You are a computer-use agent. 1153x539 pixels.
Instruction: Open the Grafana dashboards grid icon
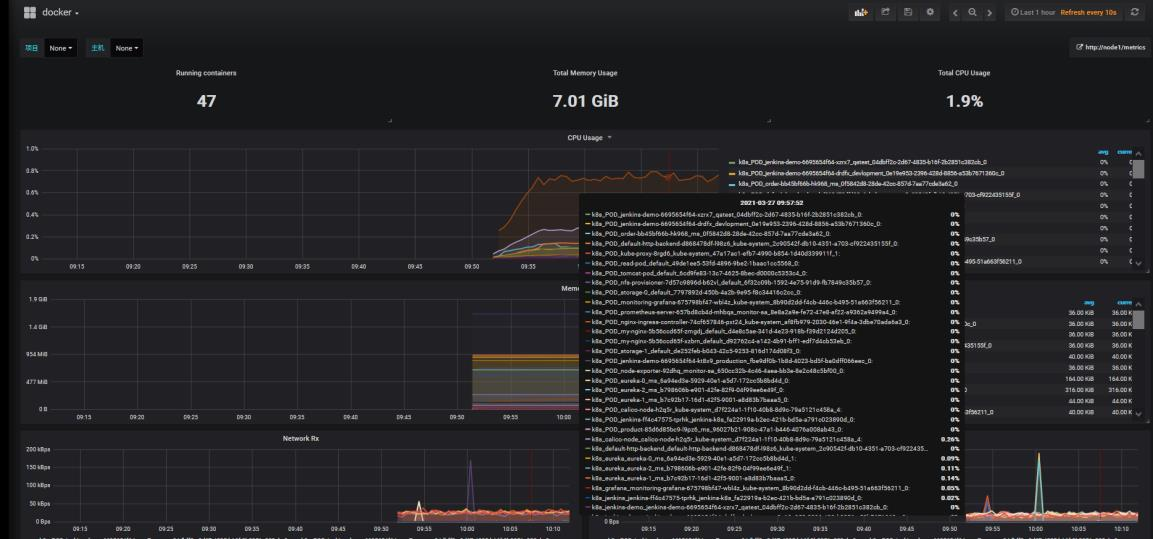[x=29, y=13]
